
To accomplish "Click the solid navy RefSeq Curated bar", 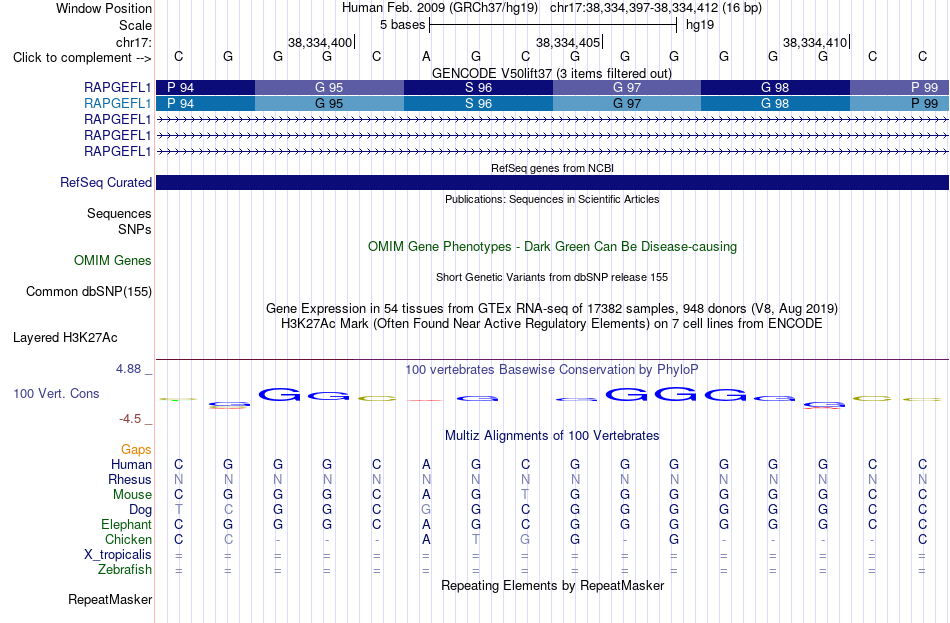I will tap(552, 182).
